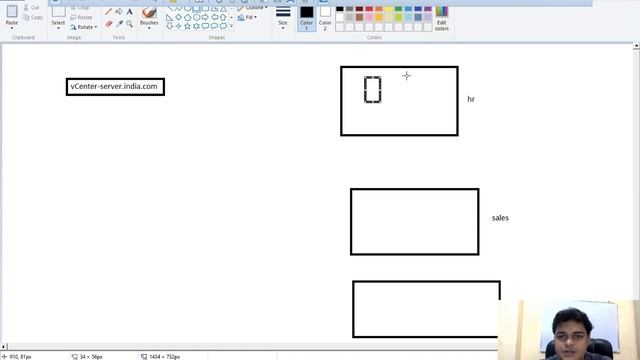Pick the yellow color swatch
Screen dimensions: 640x360
click(389, 9)
